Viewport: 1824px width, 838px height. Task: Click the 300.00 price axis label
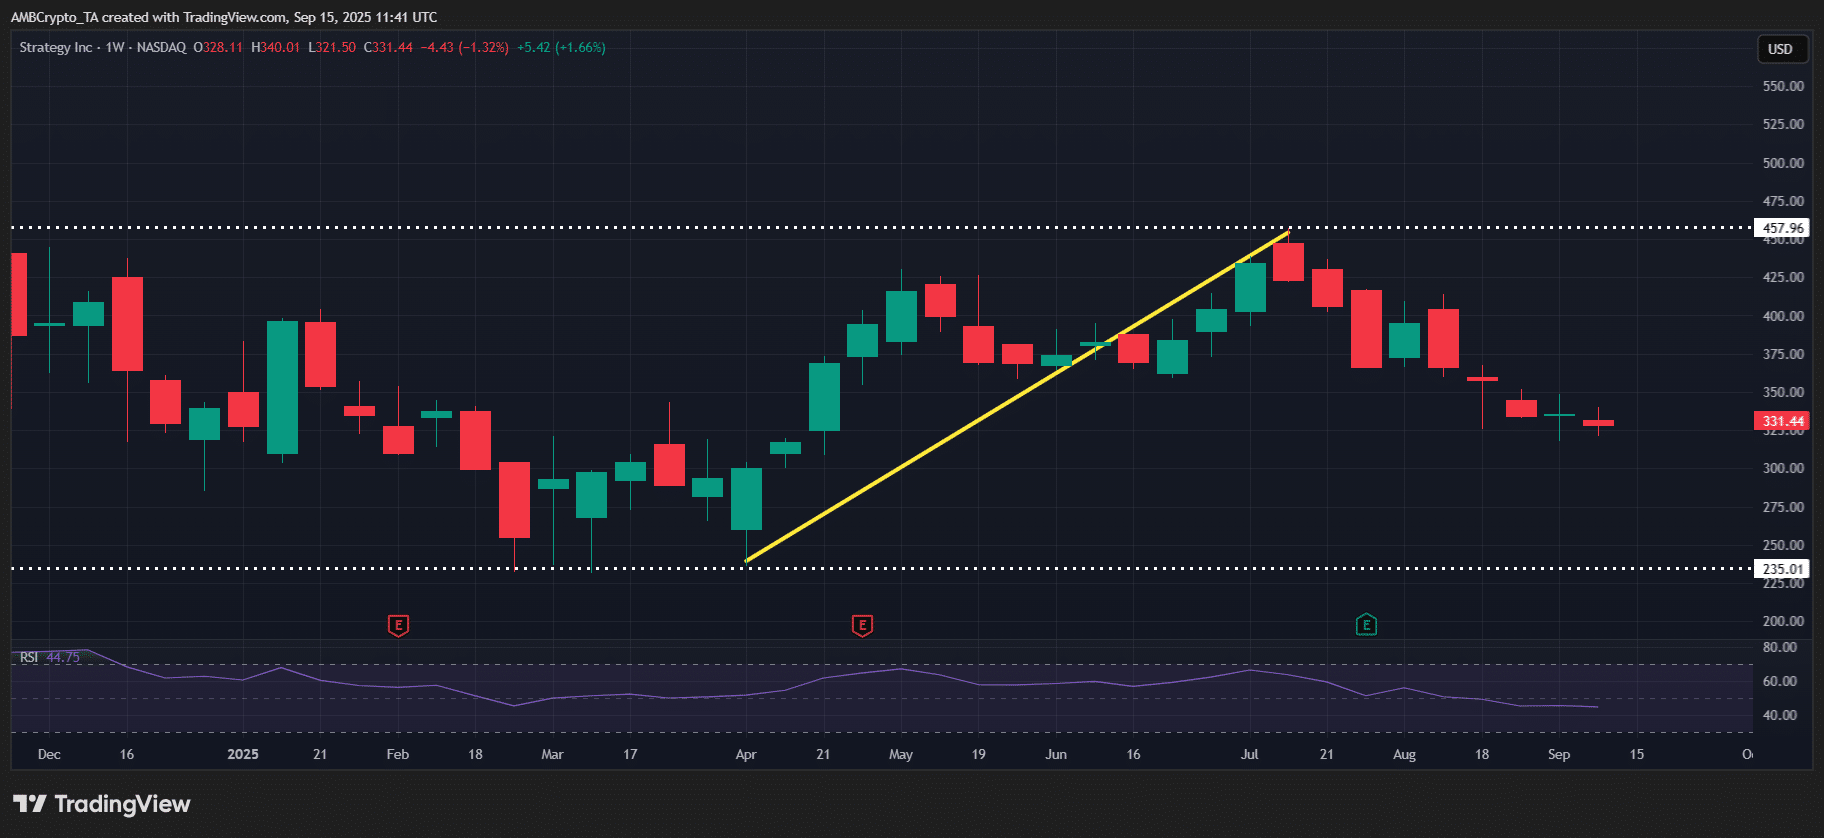pyautogui.click(x=1783, y=468)
